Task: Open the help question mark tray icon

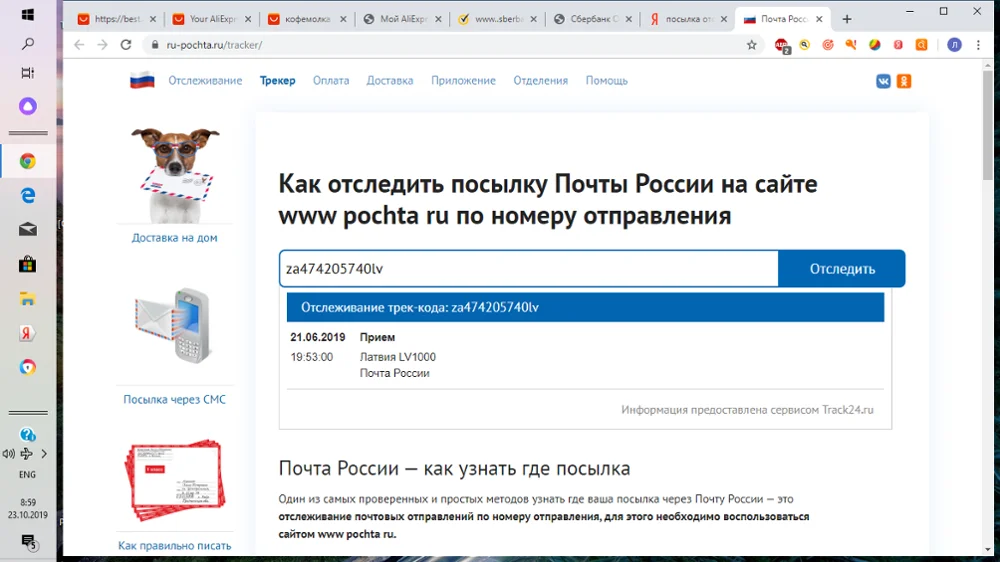Action: tap(27, 434)
